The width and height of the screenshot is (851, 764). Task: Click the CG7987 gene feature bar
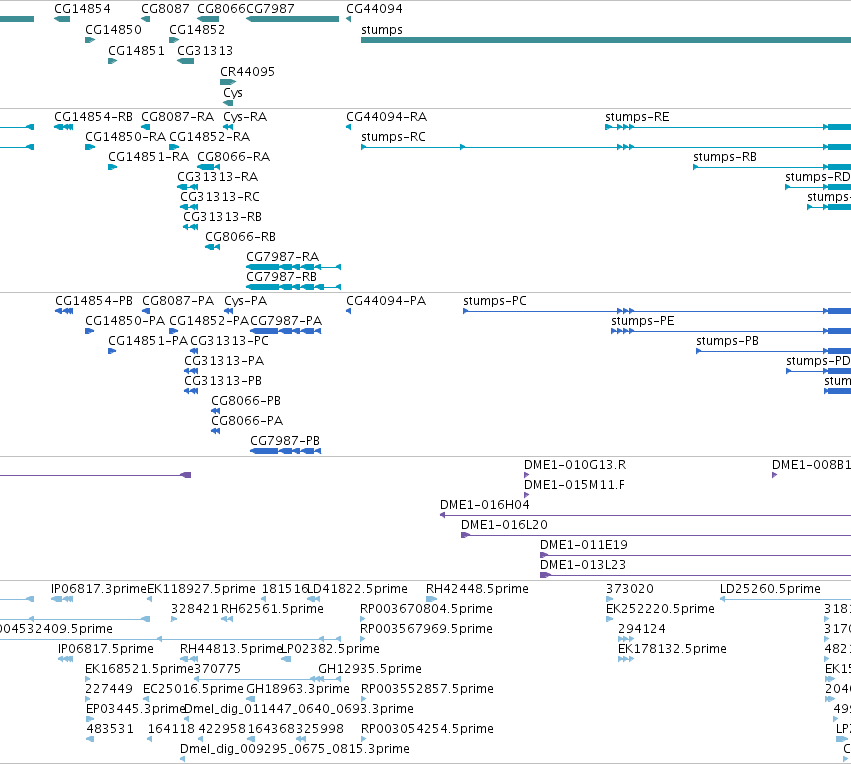[x=293, y=19]
